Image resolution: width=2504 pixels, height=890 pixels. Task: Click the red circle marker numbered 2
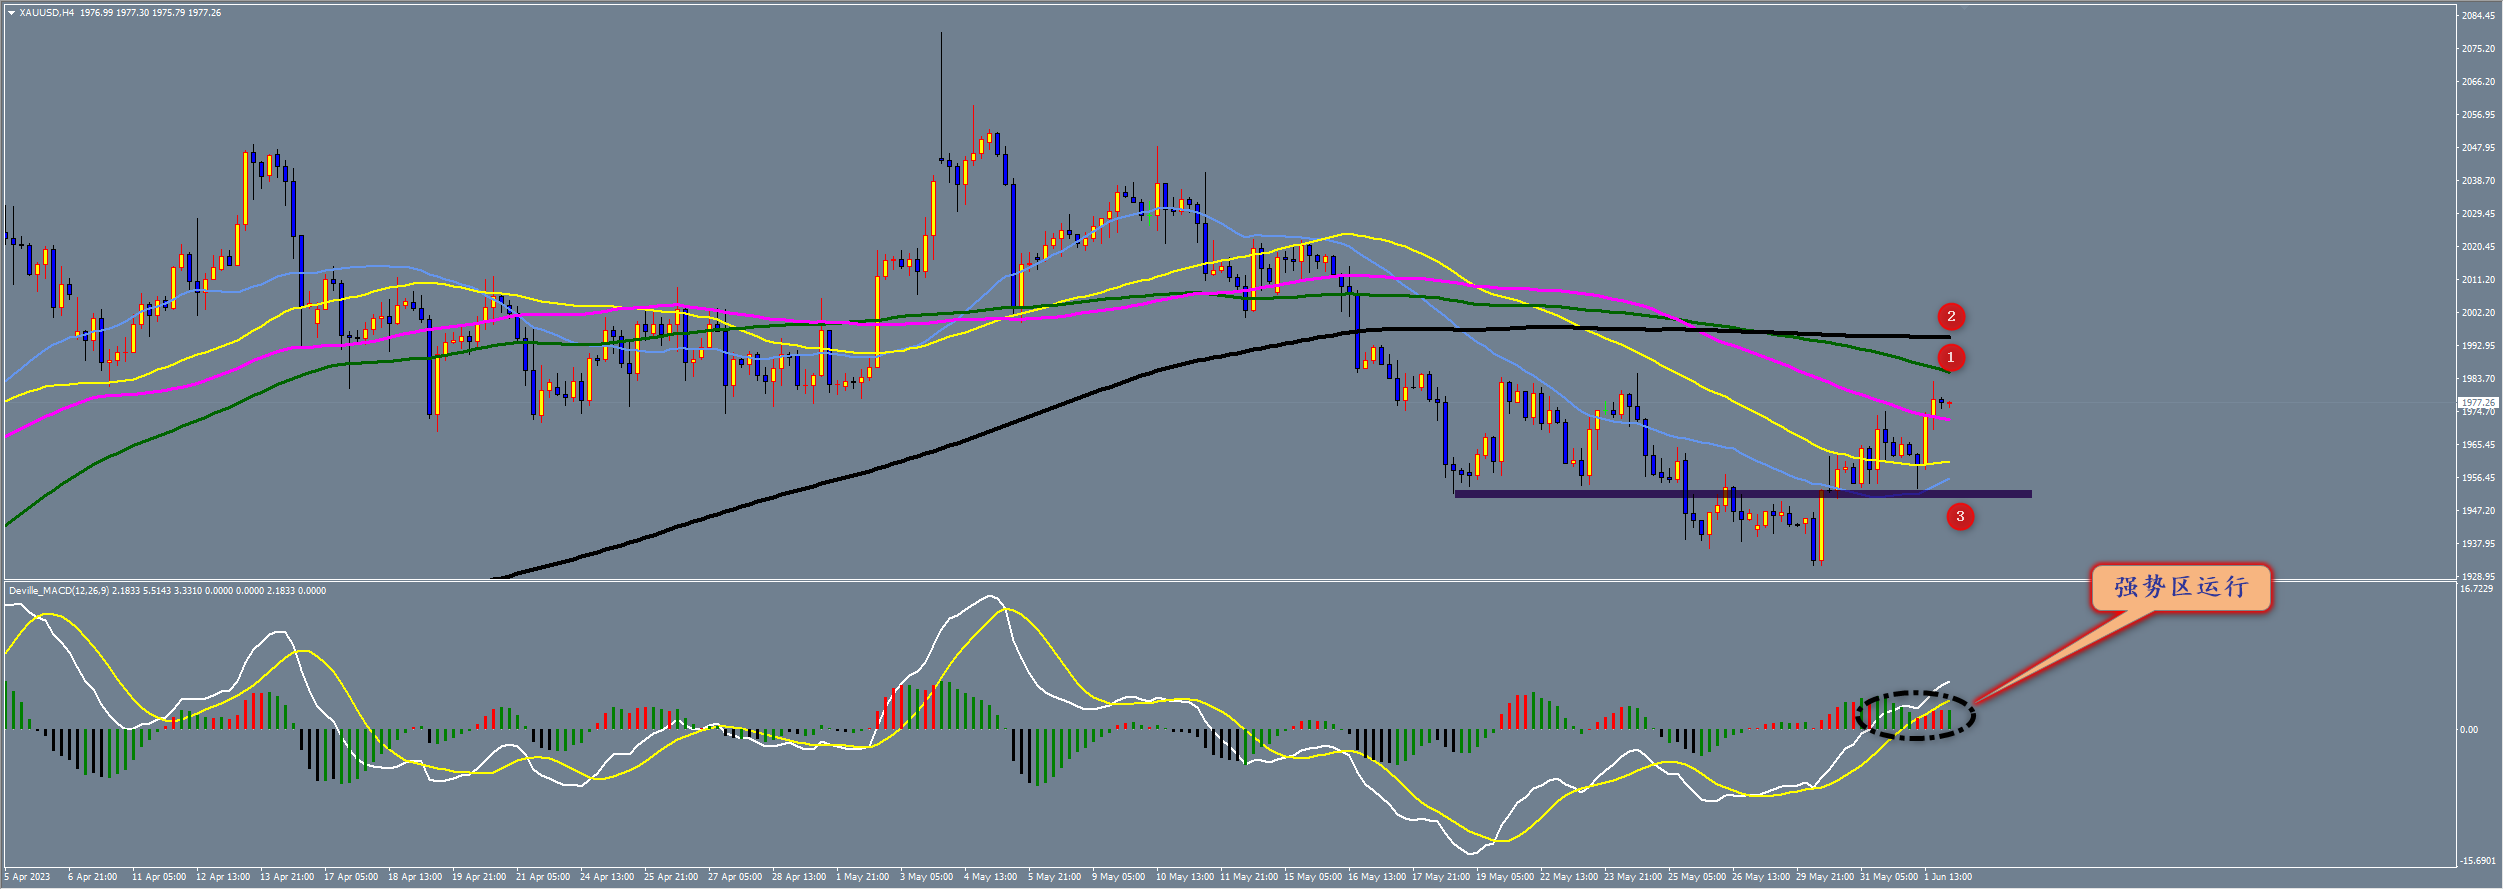point(1950,316)
